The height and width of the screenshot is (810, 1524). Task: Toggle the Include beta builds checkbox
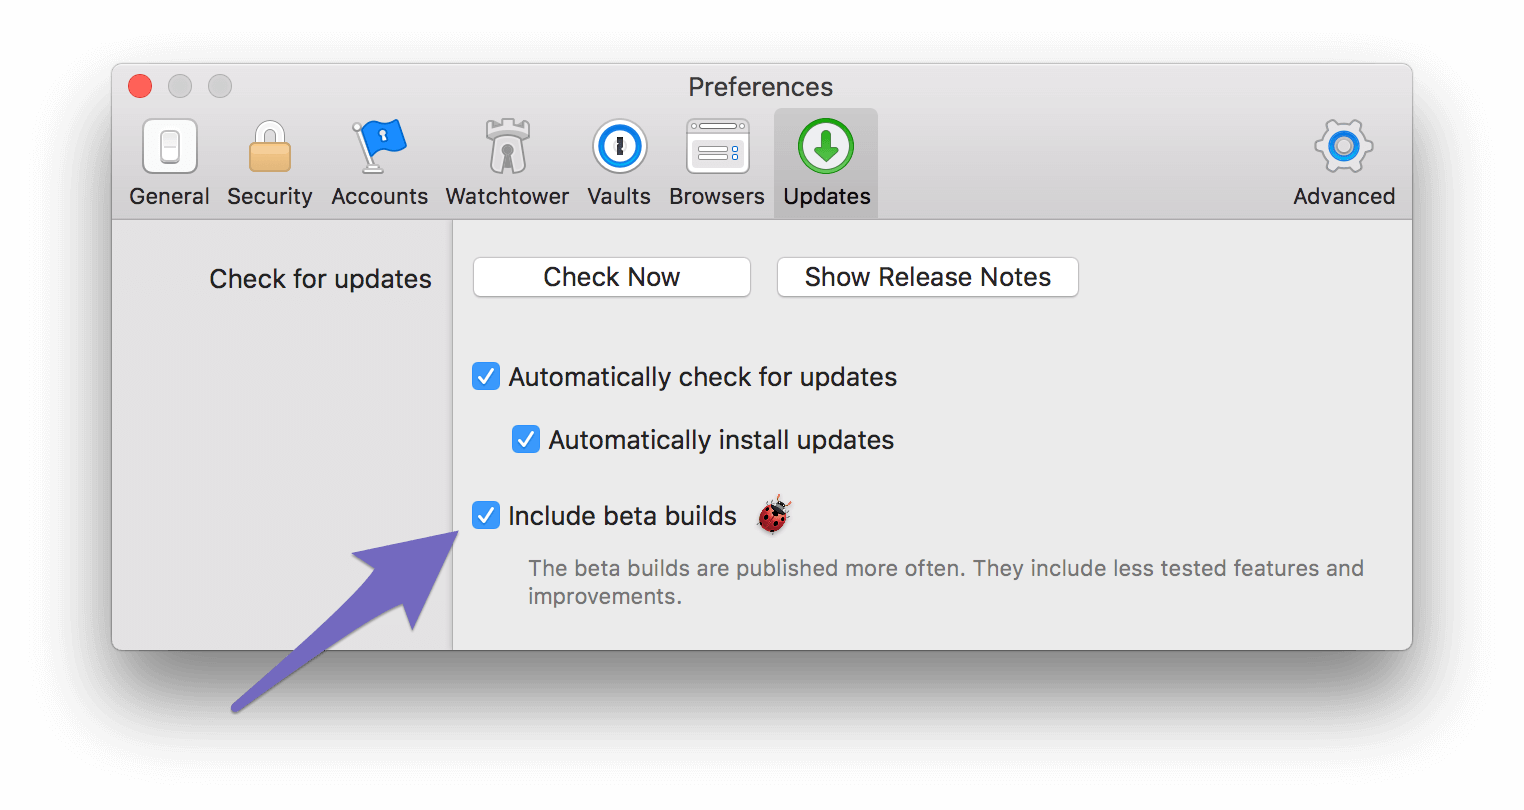(484, 515)
